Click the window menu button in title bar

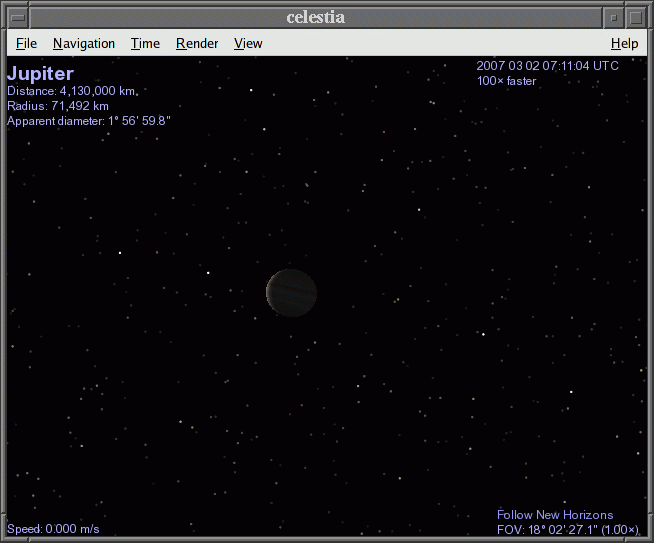click(17, 17)
